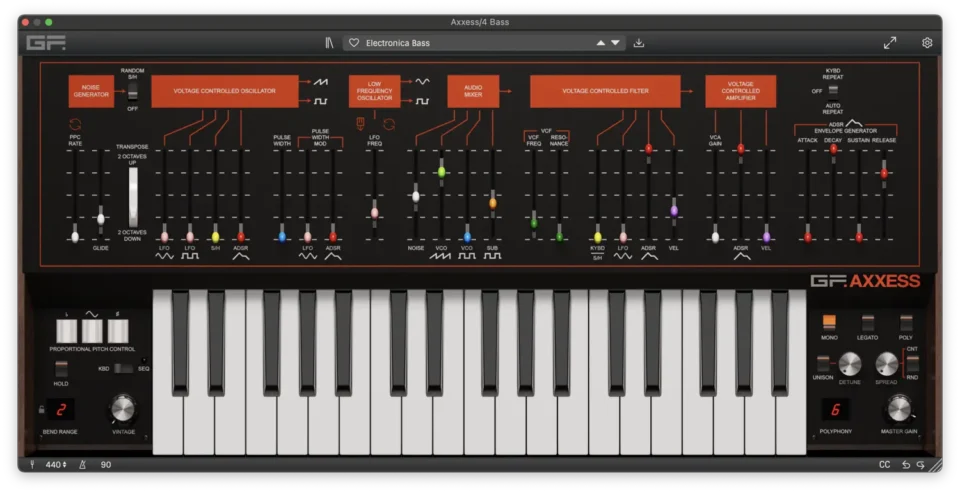
Task: Click the resize window arrows icon
Action: coord(890,43)
